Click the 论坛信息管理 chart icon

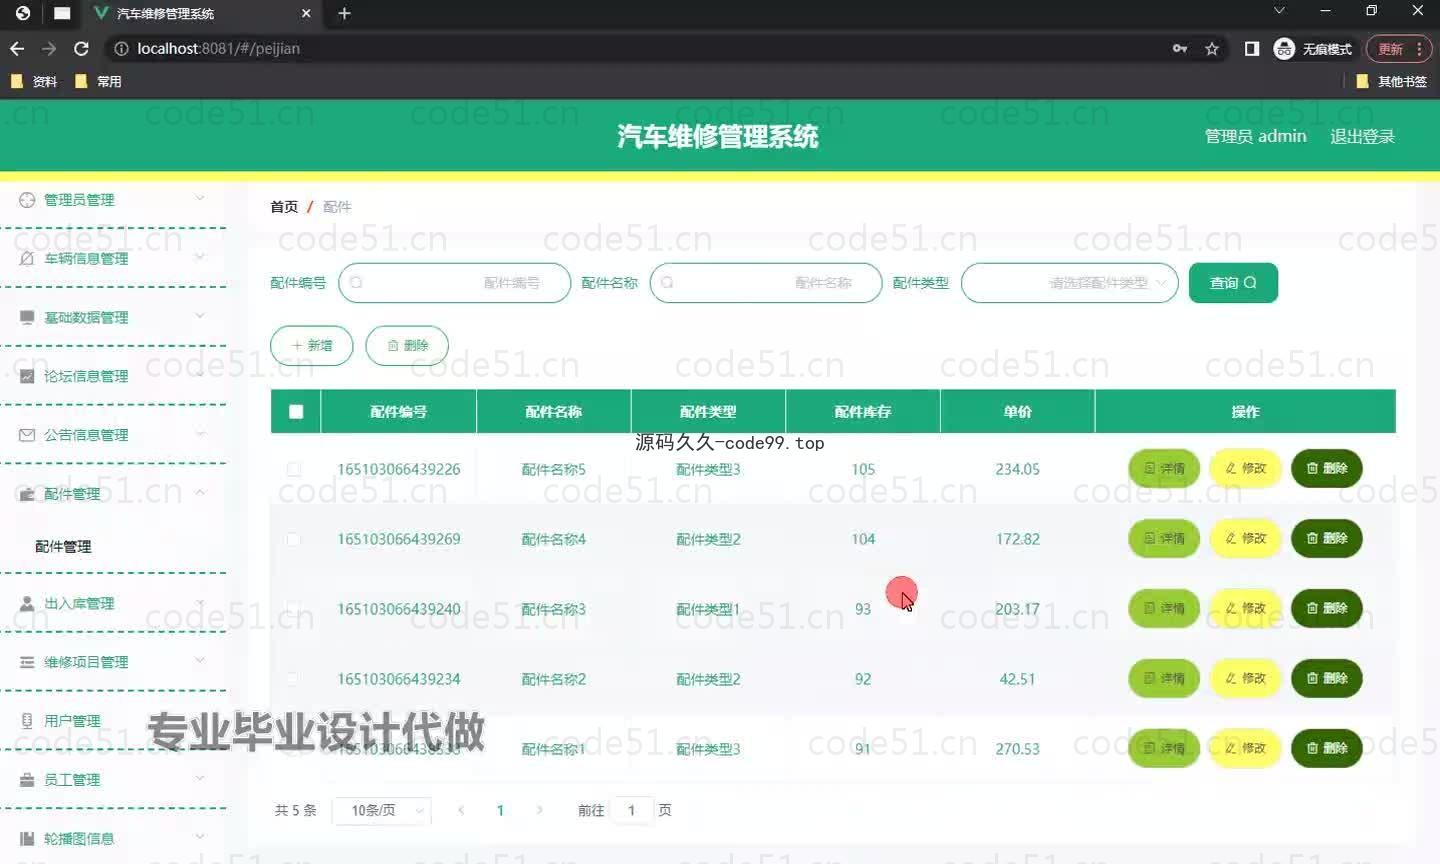pos(27,376)
